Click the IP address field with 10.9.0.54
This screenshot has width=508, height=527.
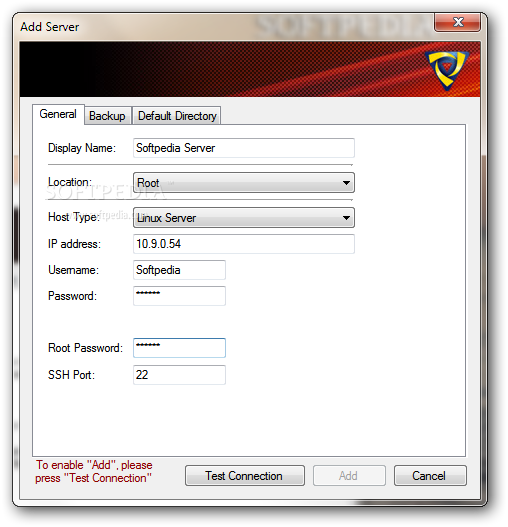coord(244,244)
